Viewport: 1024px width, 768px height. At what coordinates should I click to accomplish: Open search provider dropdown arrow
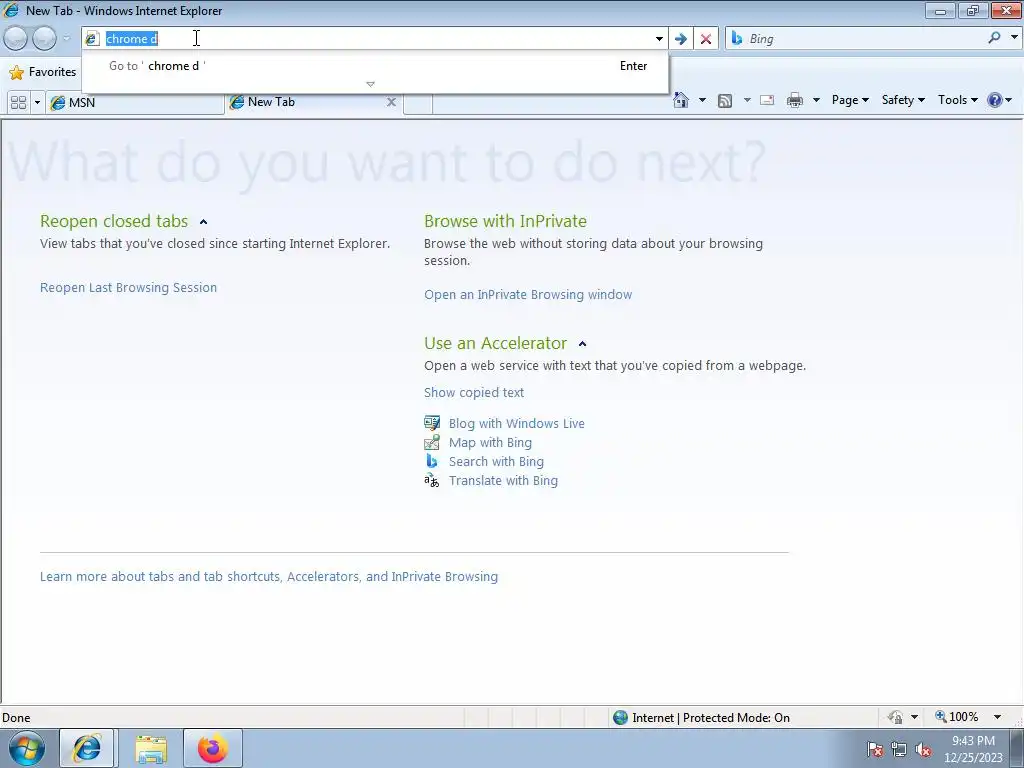point(1014,38)
